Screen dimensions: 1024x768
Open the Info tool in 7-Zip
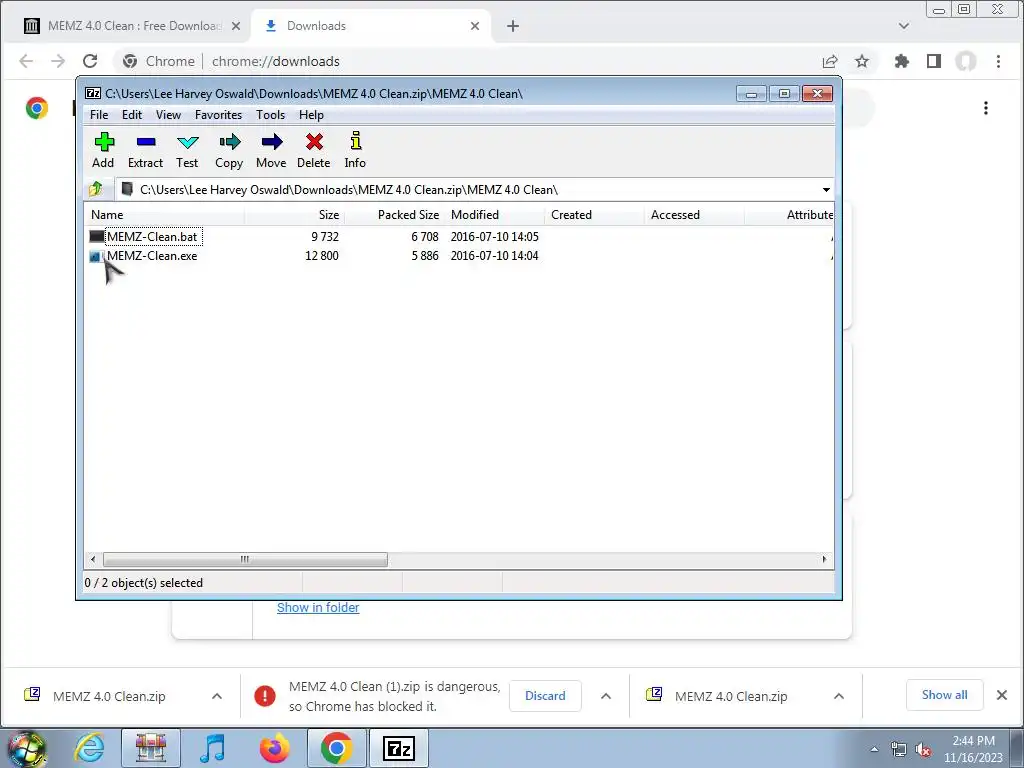click(x=355, y=150)
